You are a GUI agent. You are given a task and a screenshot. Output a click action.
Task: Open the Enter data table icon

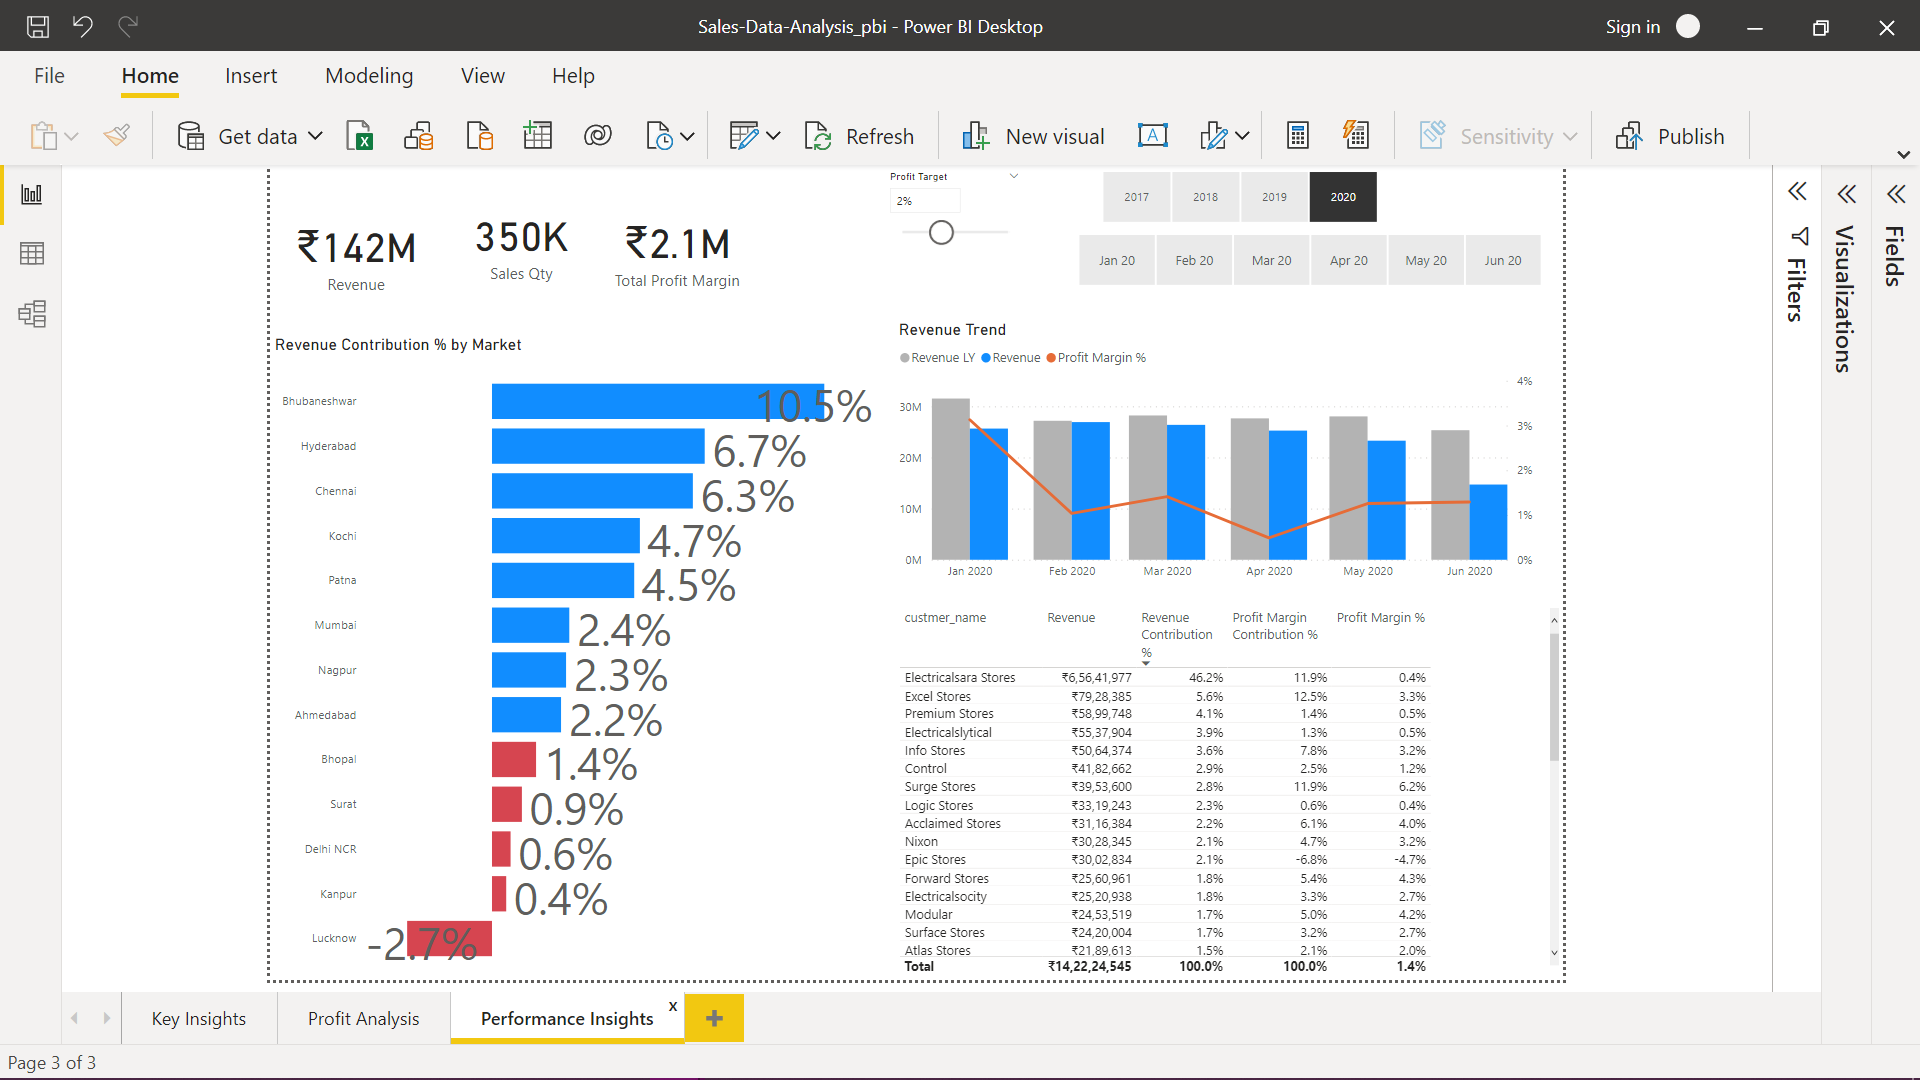click(538, 136)
